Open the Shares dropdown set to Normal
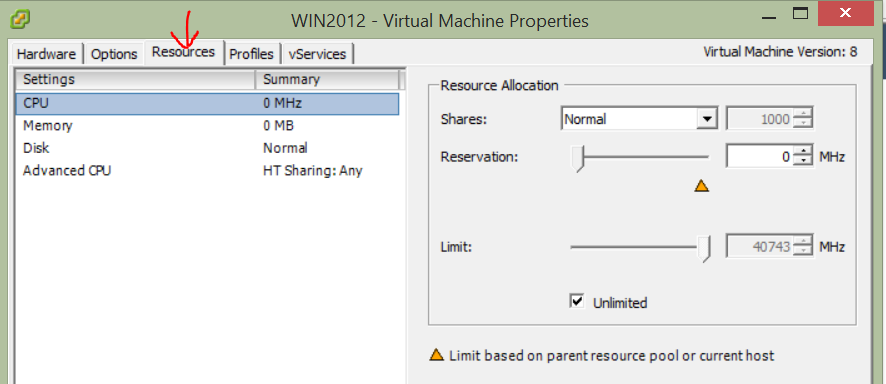Screen dimensions: 886x384 tap(639, 119)
